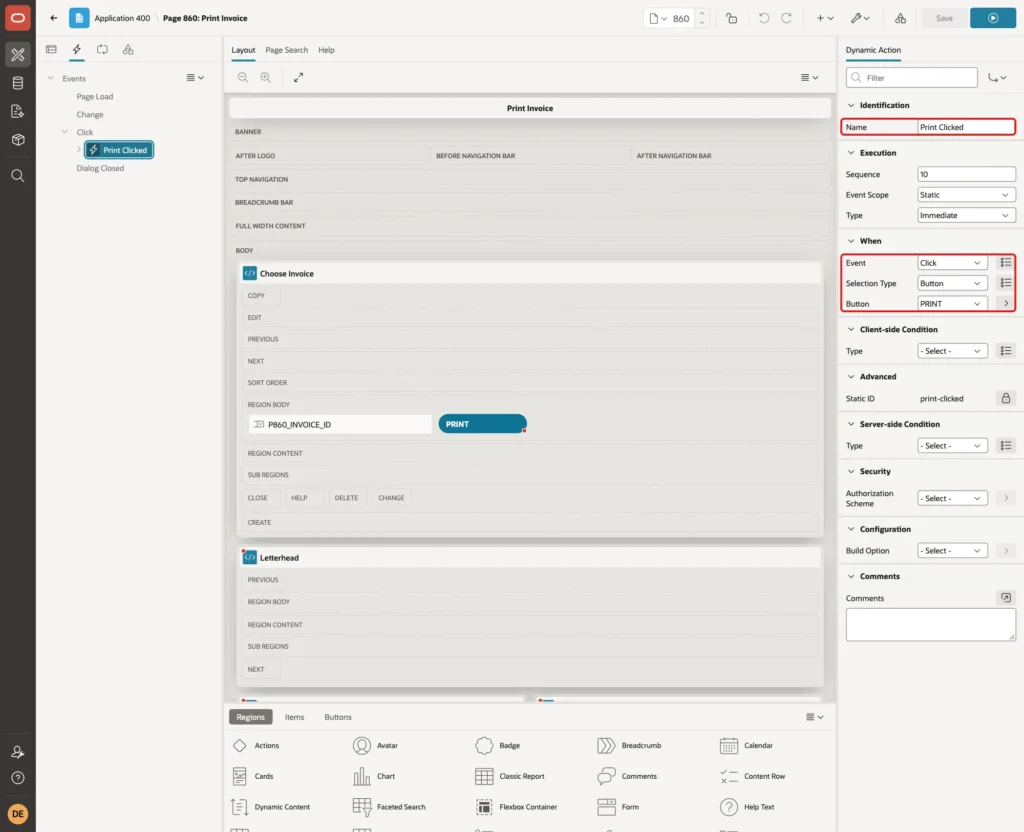Image resolution: width=1024 pixels, height=832 pixels.
Task: Open the Event Scope dropdown
Action: tap(966, 195)
